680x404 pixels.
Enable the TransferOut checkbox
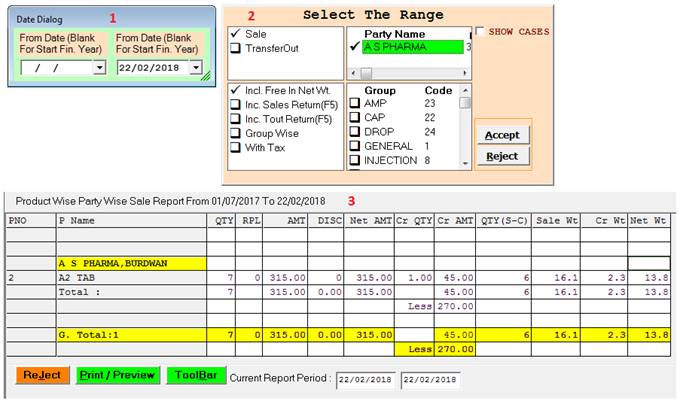(236, 47)
